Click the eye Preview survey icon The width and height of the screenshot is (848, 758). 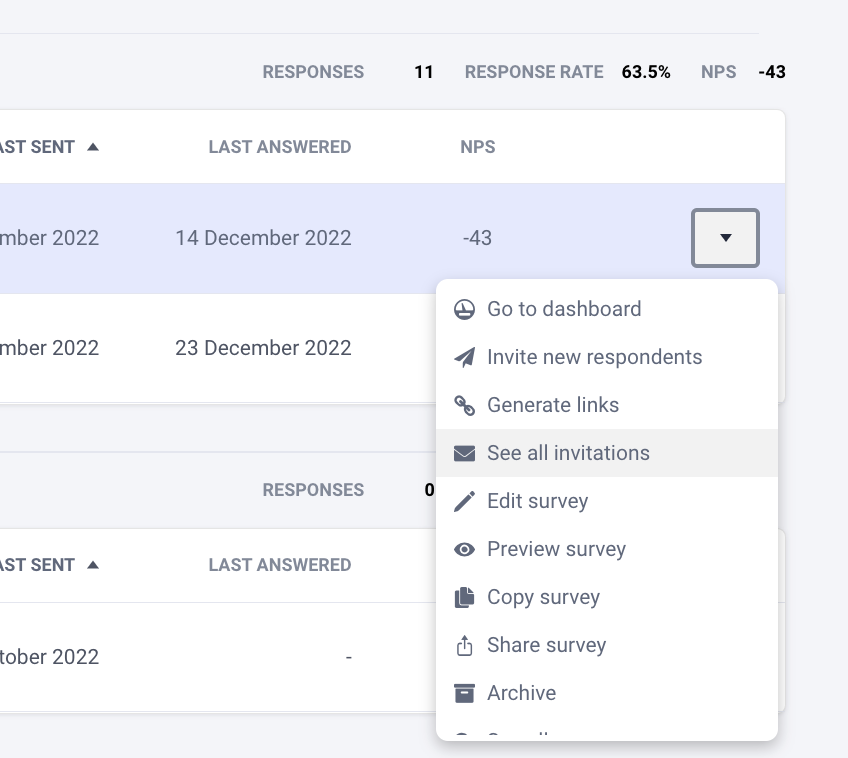point(464,549)
